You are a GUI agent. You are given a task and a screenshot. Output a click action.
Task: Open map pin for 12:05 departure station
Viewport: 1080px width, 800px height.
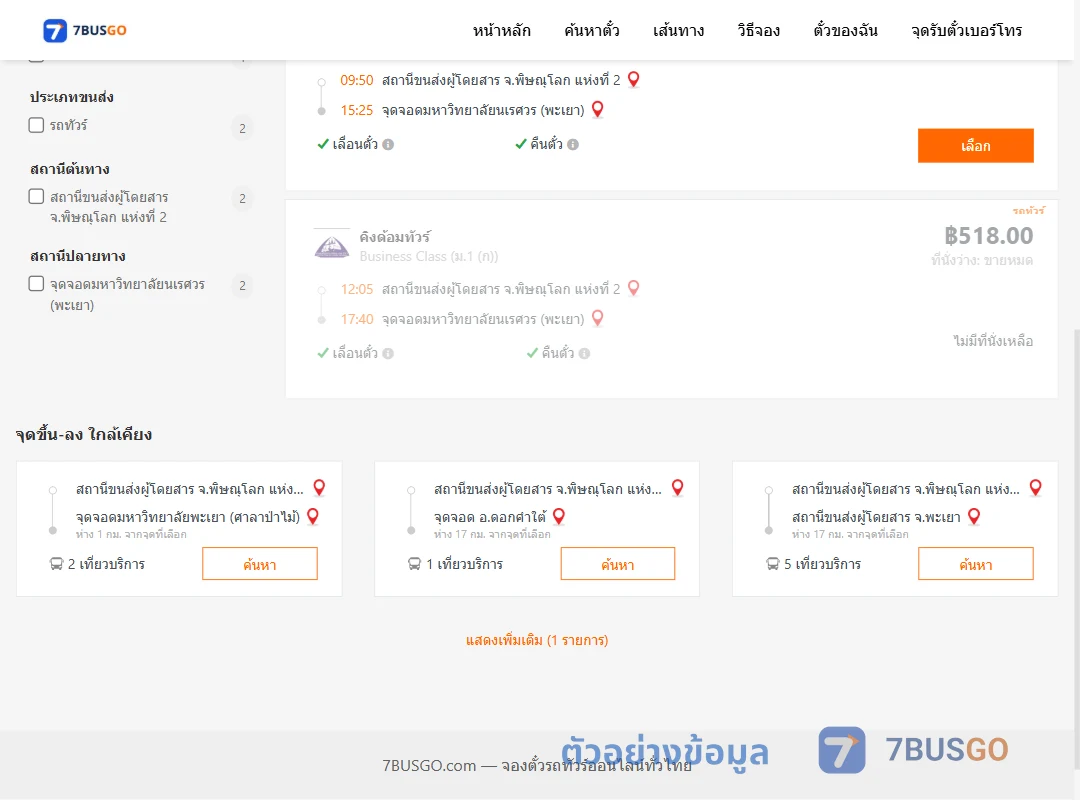pyautogui.click(x=634, y=288)
